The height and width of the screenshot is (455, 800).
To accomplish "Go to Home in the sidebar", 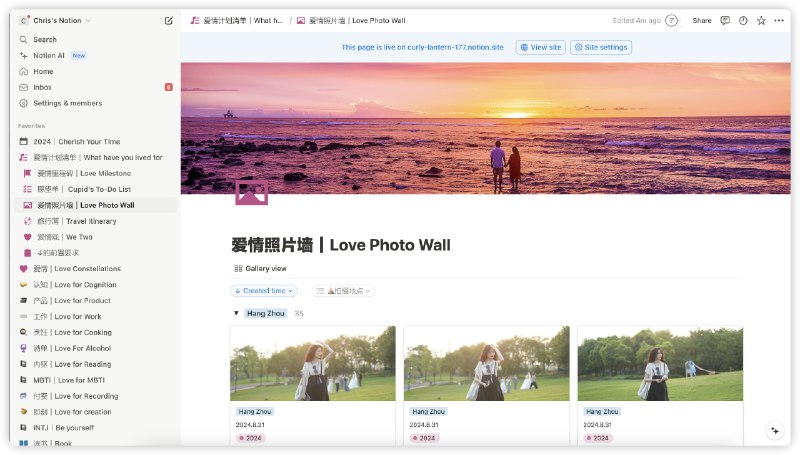I will click(43, 71).
